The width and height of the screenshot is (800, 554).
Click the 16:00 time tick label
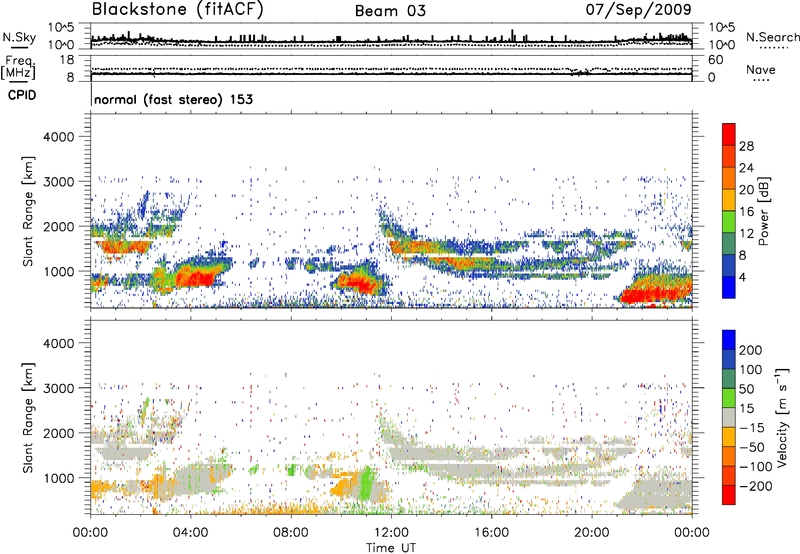[491, 533]
